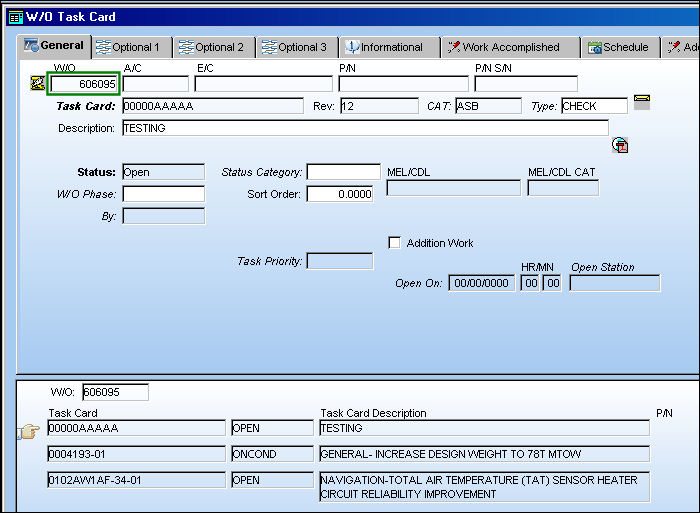Click the Type field showing CHECK
The width and height of the screenshot is (700, 513).
pos(594,106)
